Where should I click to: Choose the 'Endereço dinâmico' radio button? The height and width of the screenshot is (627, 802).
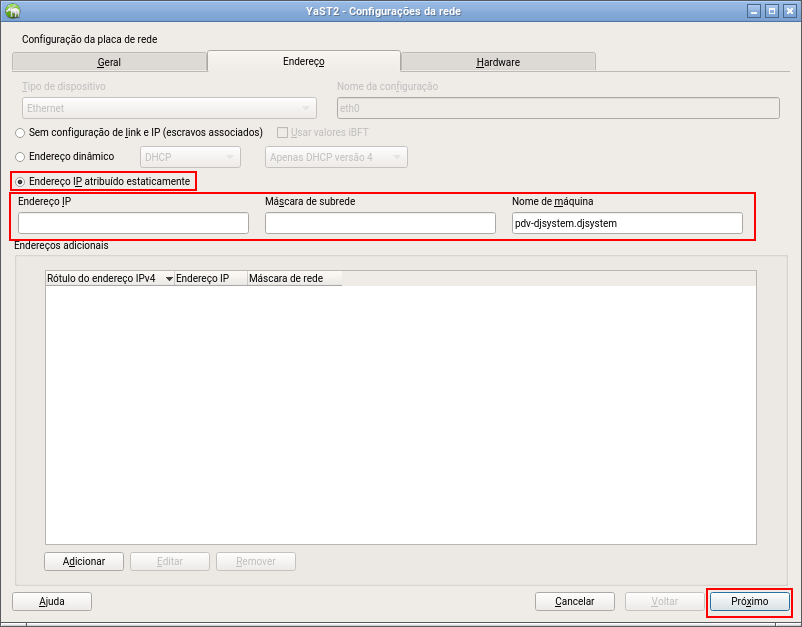[20, 157]
